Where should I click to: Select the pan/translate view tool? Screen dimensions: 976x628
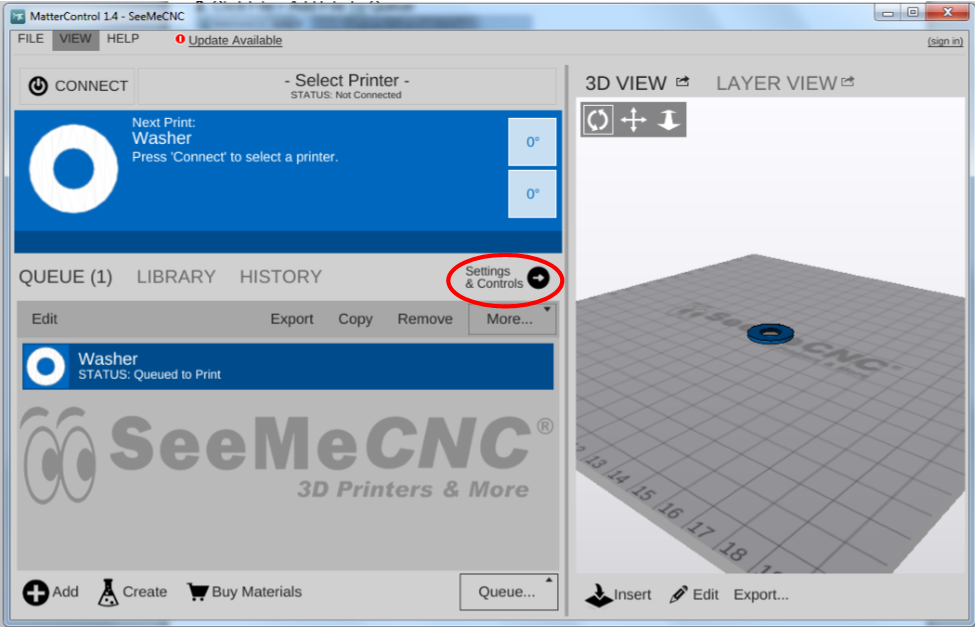point(633,120)
